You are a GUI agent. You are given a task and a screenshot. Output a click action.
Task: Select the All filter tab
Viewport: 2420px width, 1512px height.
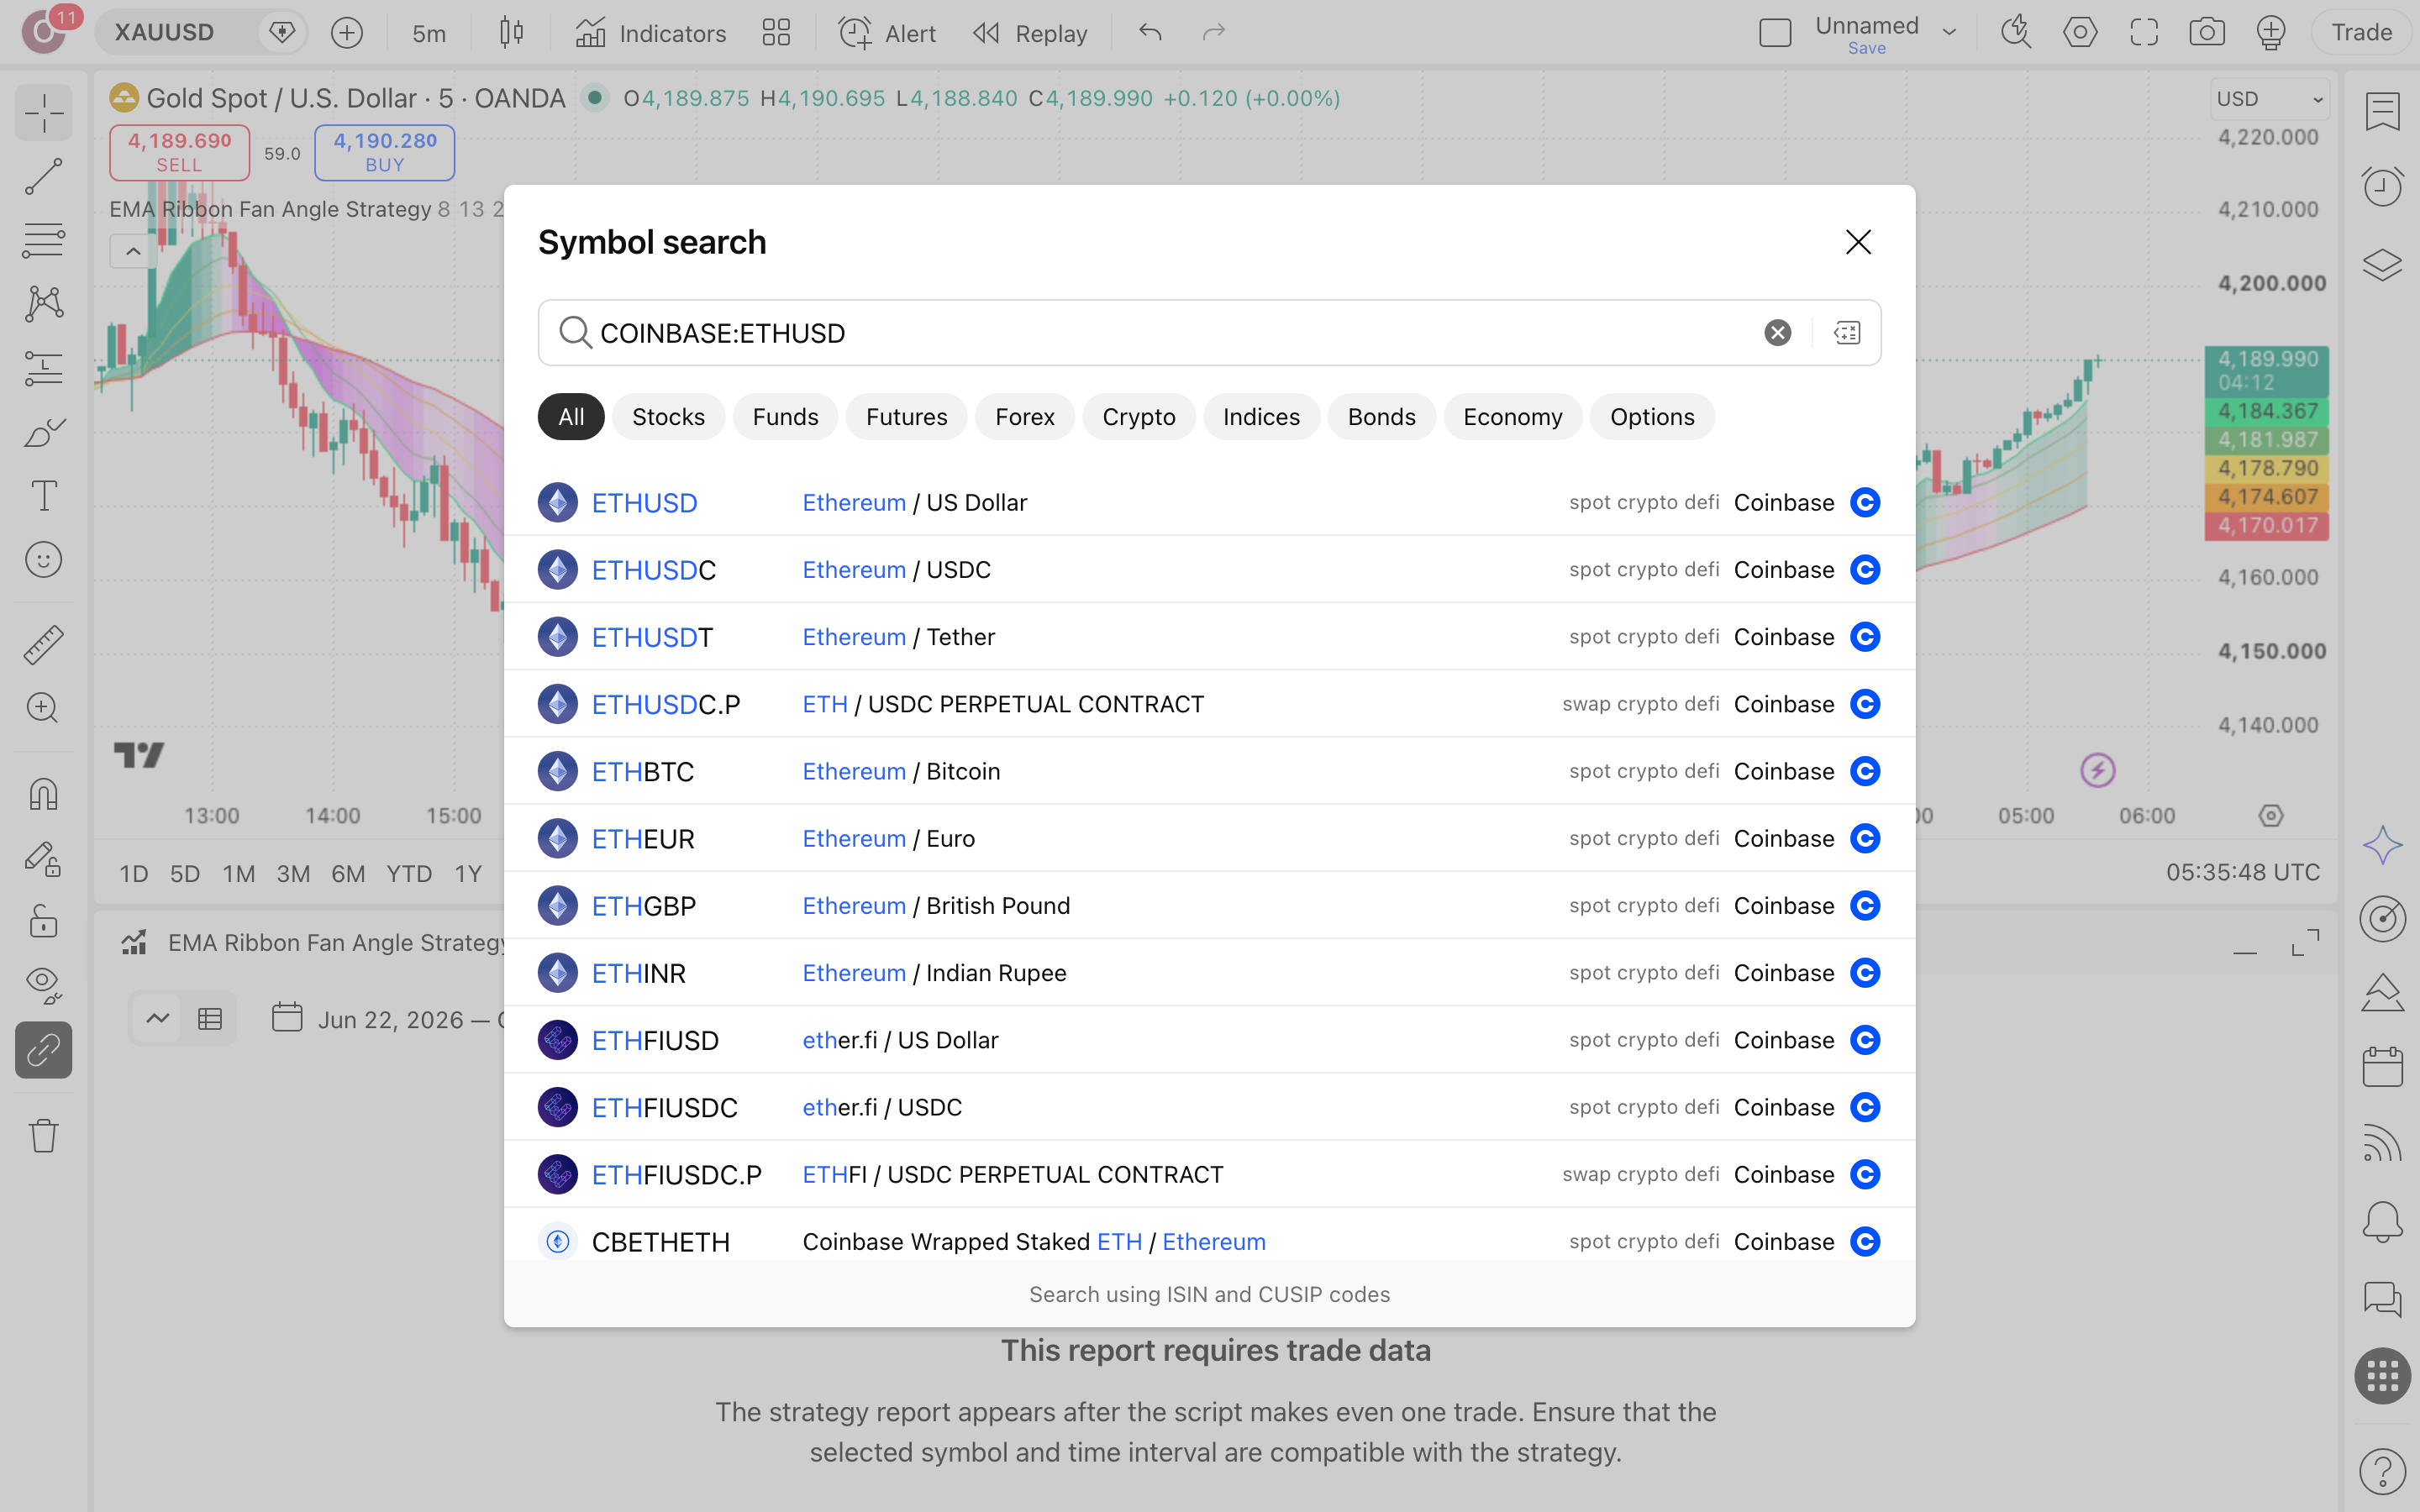[x=571, y=417]
